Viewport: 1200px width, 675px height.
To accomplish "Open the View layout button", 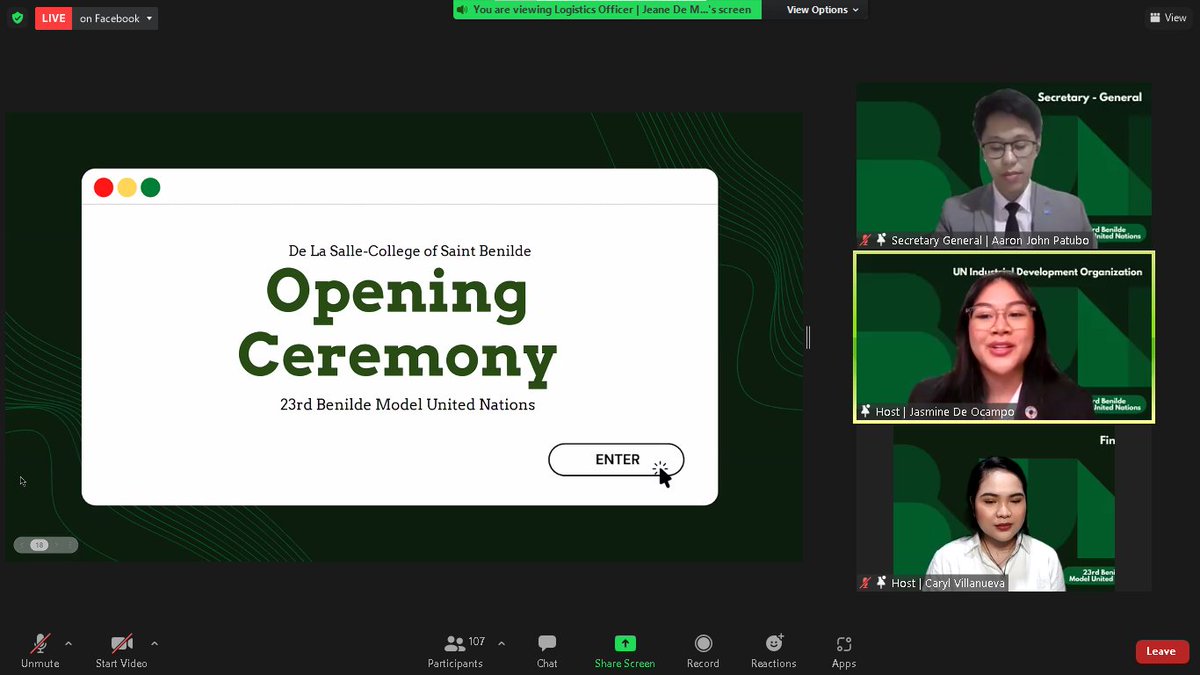I will pyautogui.click(x=1168, y=18).
